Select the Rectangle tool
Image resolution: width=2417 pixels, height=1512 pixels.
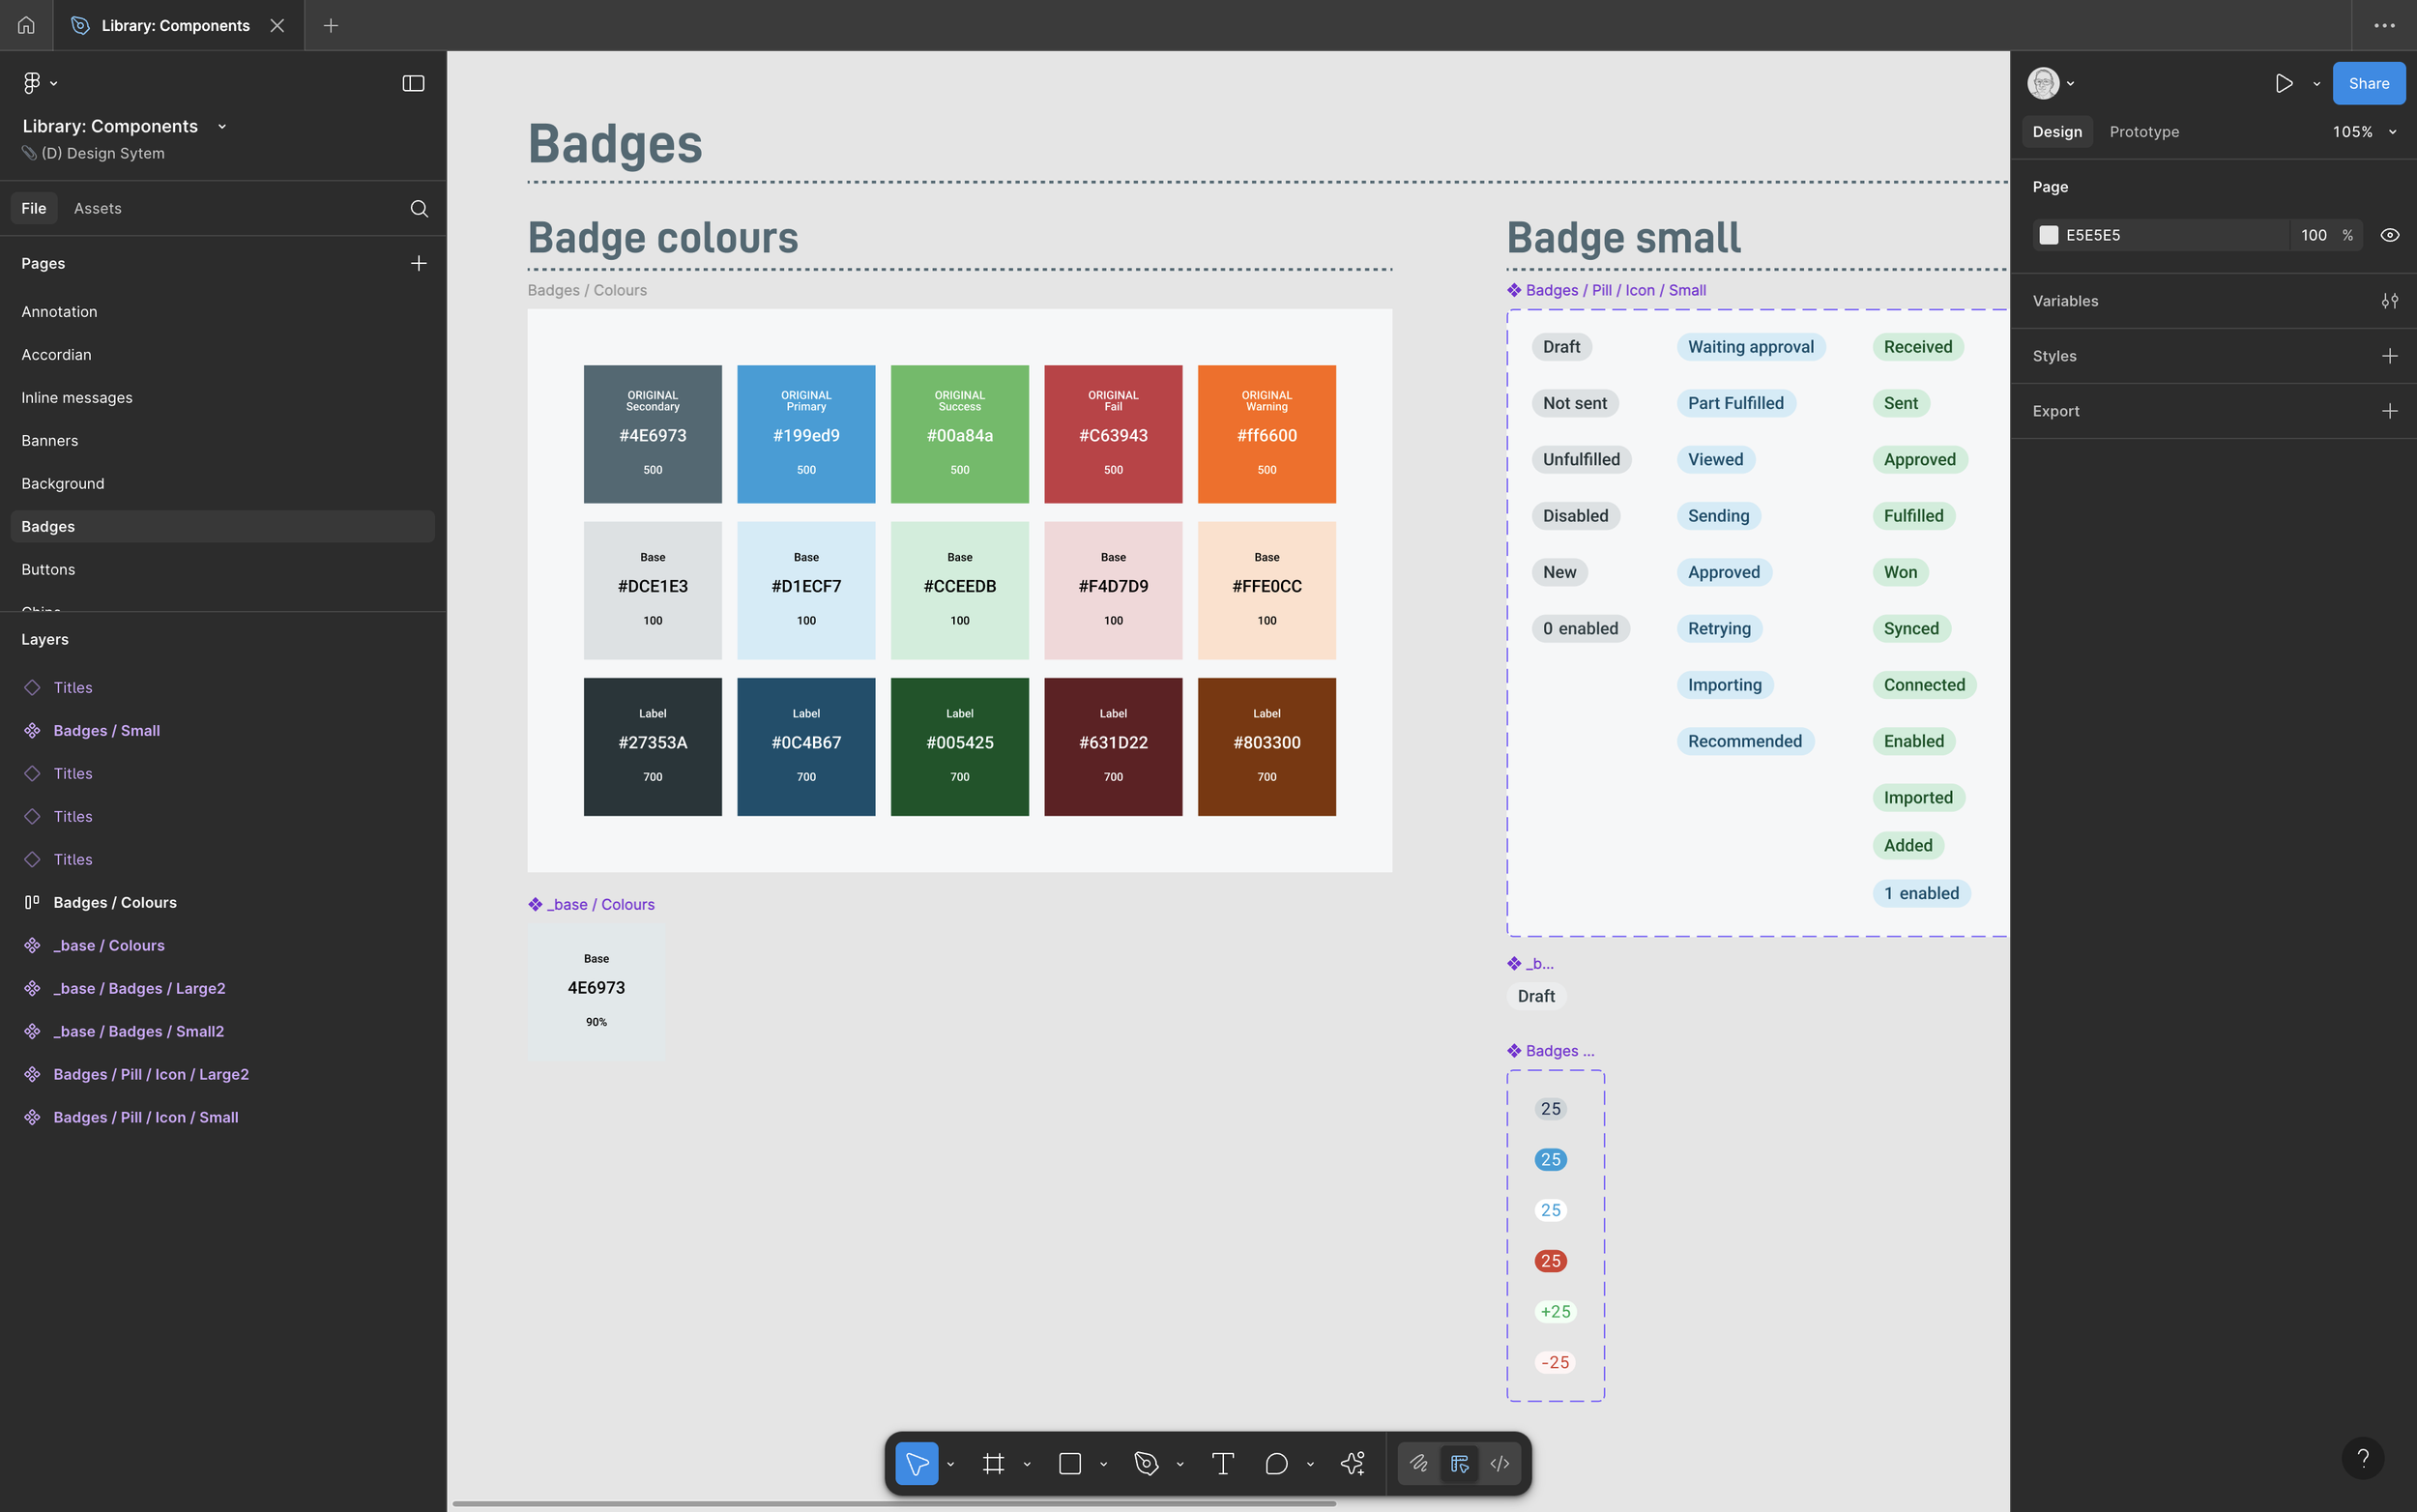click(x=1071, y=1463)
